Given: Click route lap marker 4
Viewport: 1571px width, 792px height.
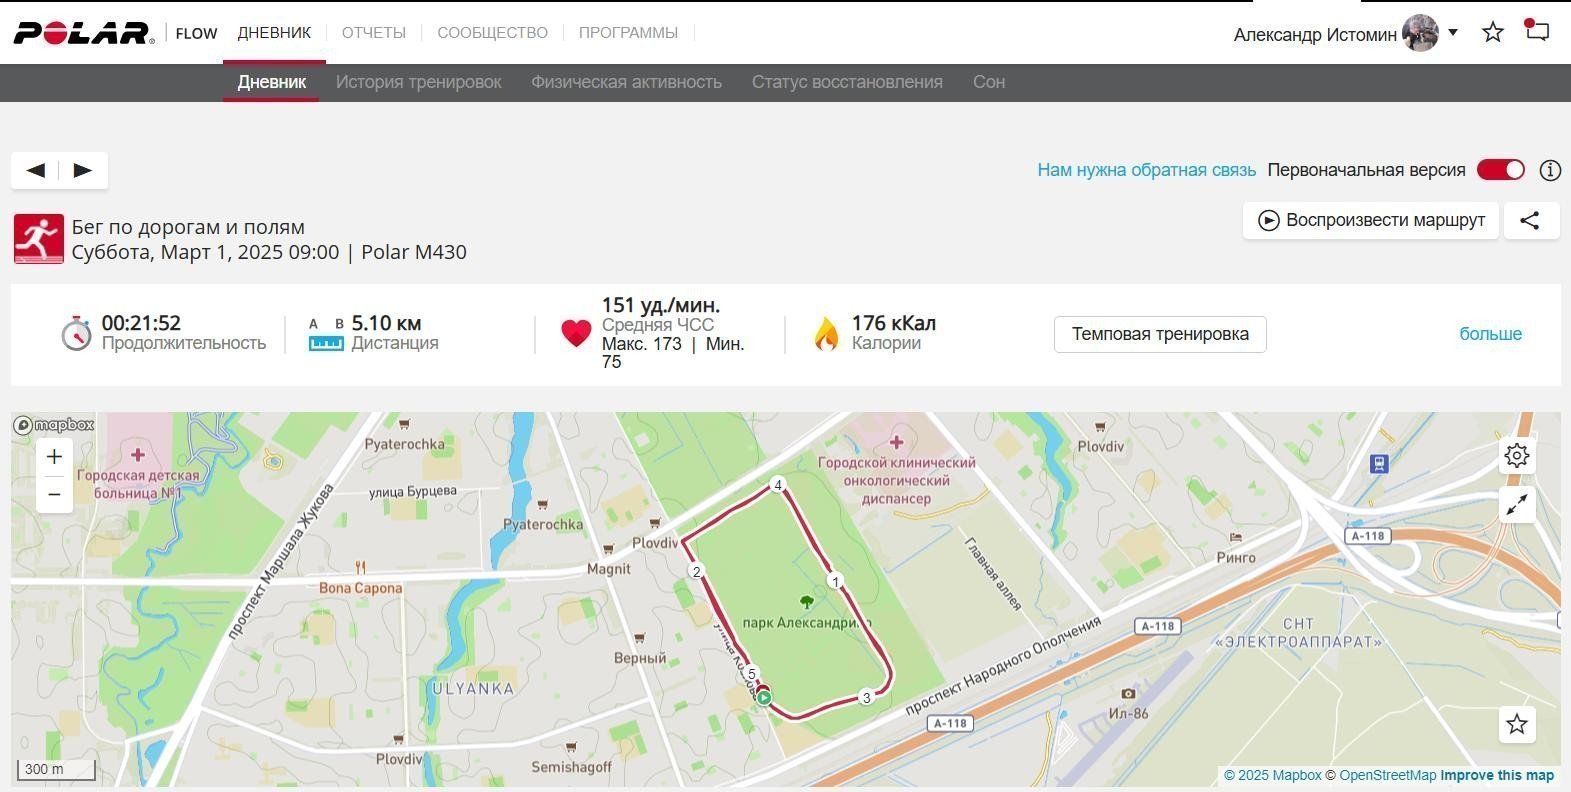Looking at the screenshot, I should 777,485.
